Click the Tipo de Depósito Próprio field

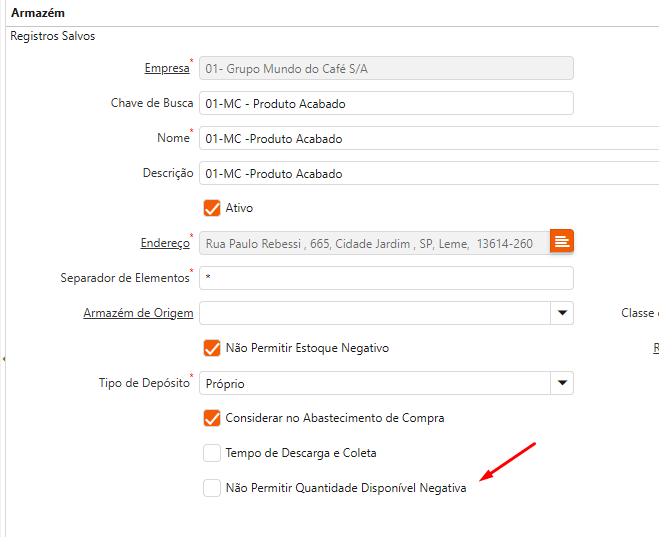point(374,383)
